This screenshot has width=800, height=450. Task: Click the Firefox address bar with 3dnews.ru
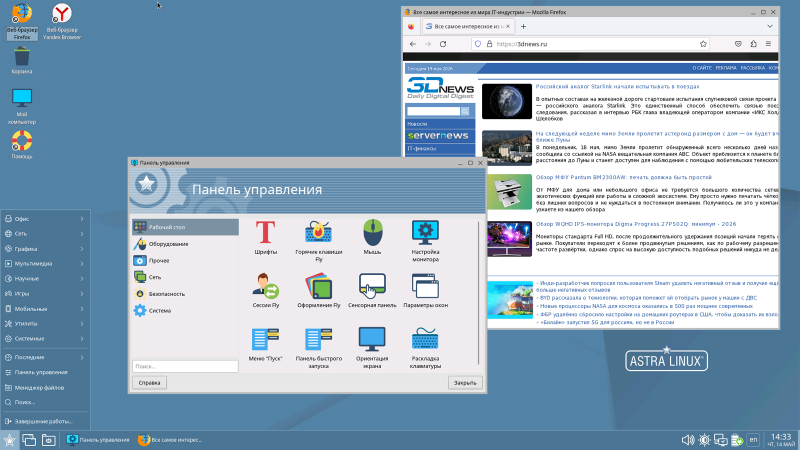click(590, 44)
